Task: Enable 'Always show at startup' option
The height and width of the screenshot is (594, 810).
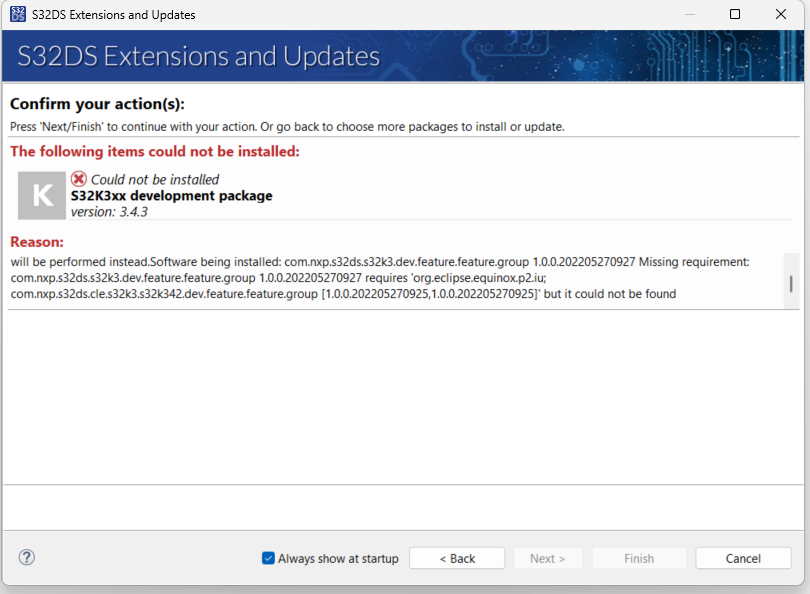Action: coord(268,558)
